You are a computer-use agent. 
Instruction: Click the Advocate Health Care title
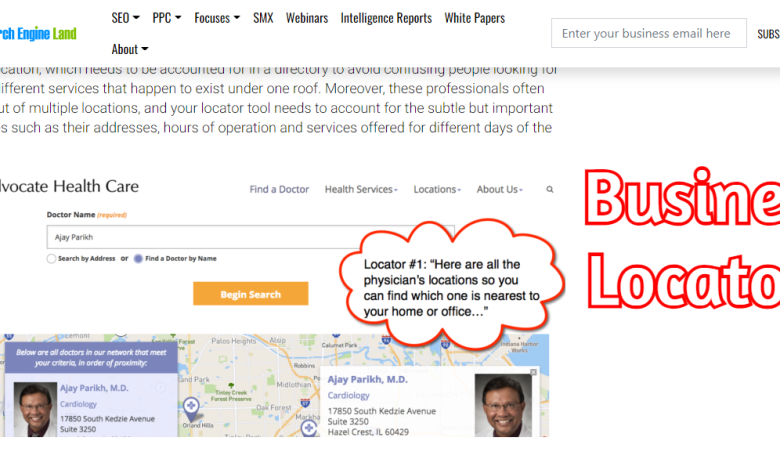(69, 187)
